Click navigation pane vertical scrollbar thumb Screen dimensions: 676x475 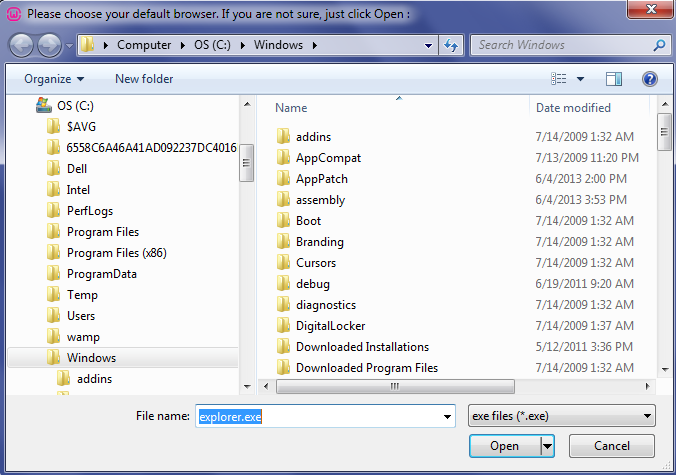coord(247,163)
